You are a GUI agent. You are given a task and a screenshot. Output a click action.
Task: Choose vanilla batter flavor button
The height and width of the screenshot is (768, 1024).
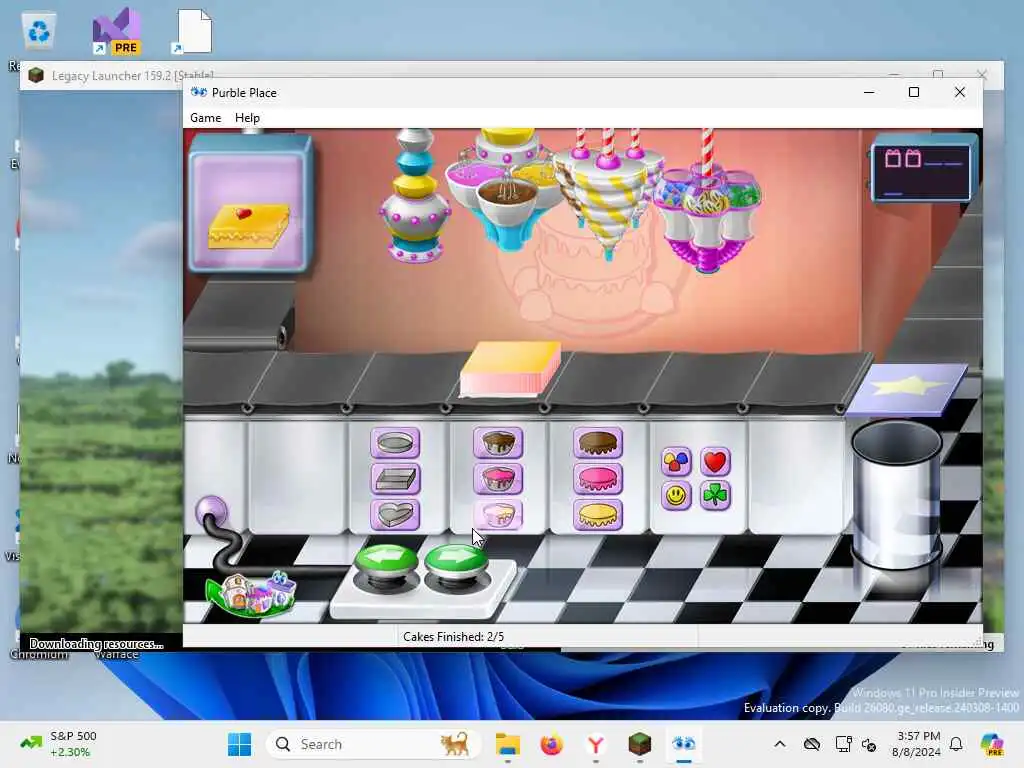[x=498, y=514]
